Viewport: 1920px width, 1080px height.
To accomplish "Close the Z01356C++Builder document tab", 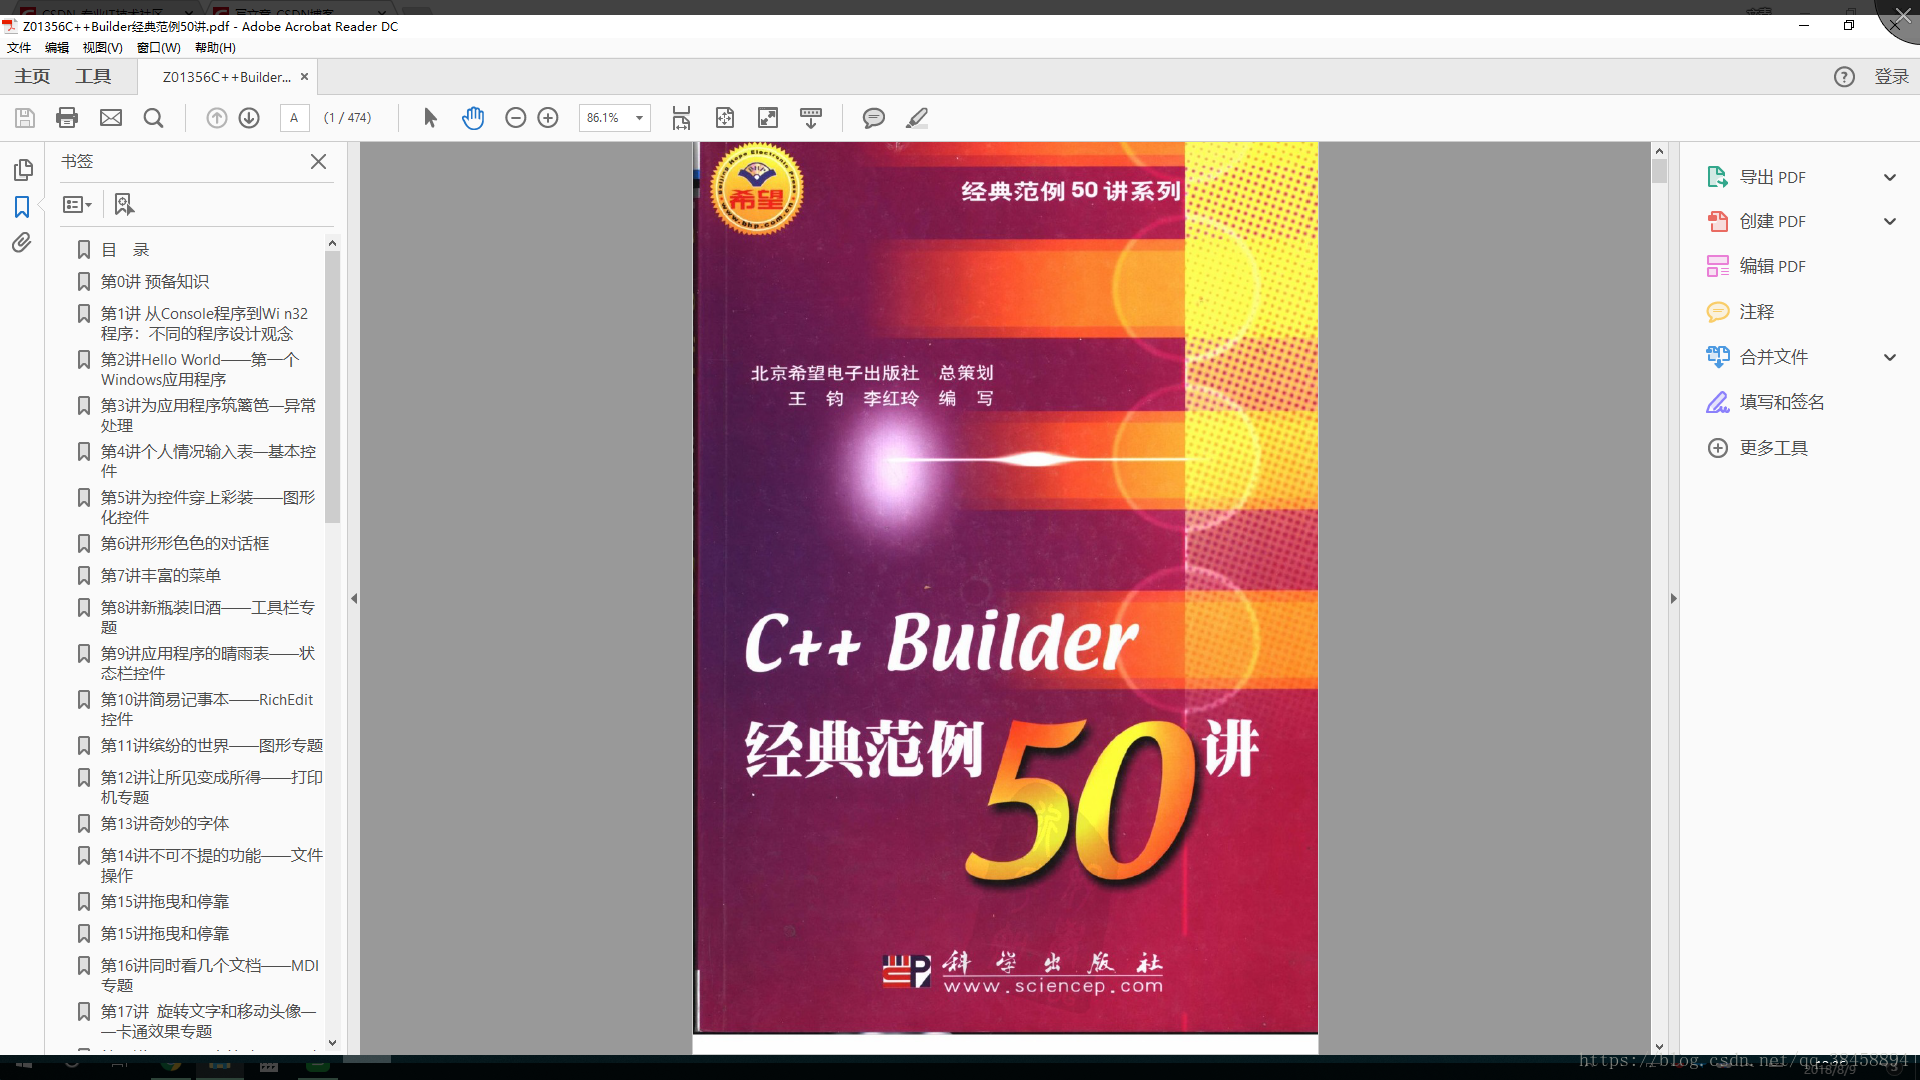I will click(304, 77).
